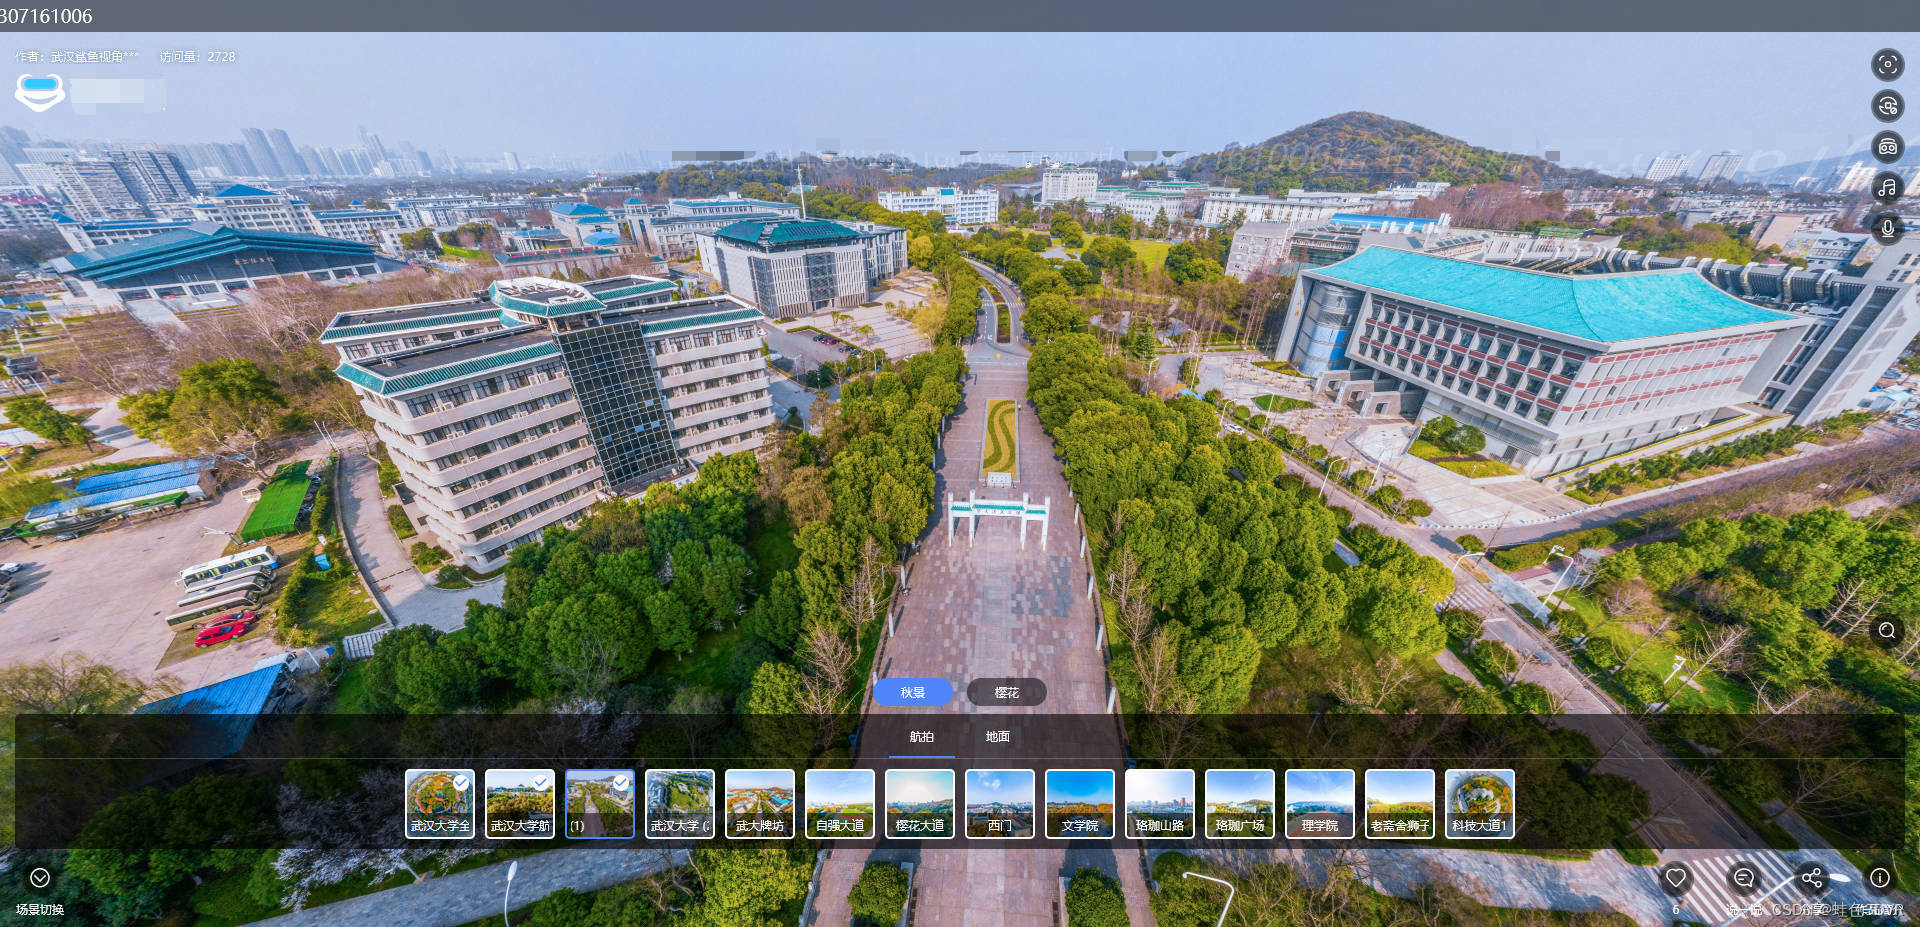Collapse the scene switch chevron icon
1920x927 pixels.
pos(40,878)
